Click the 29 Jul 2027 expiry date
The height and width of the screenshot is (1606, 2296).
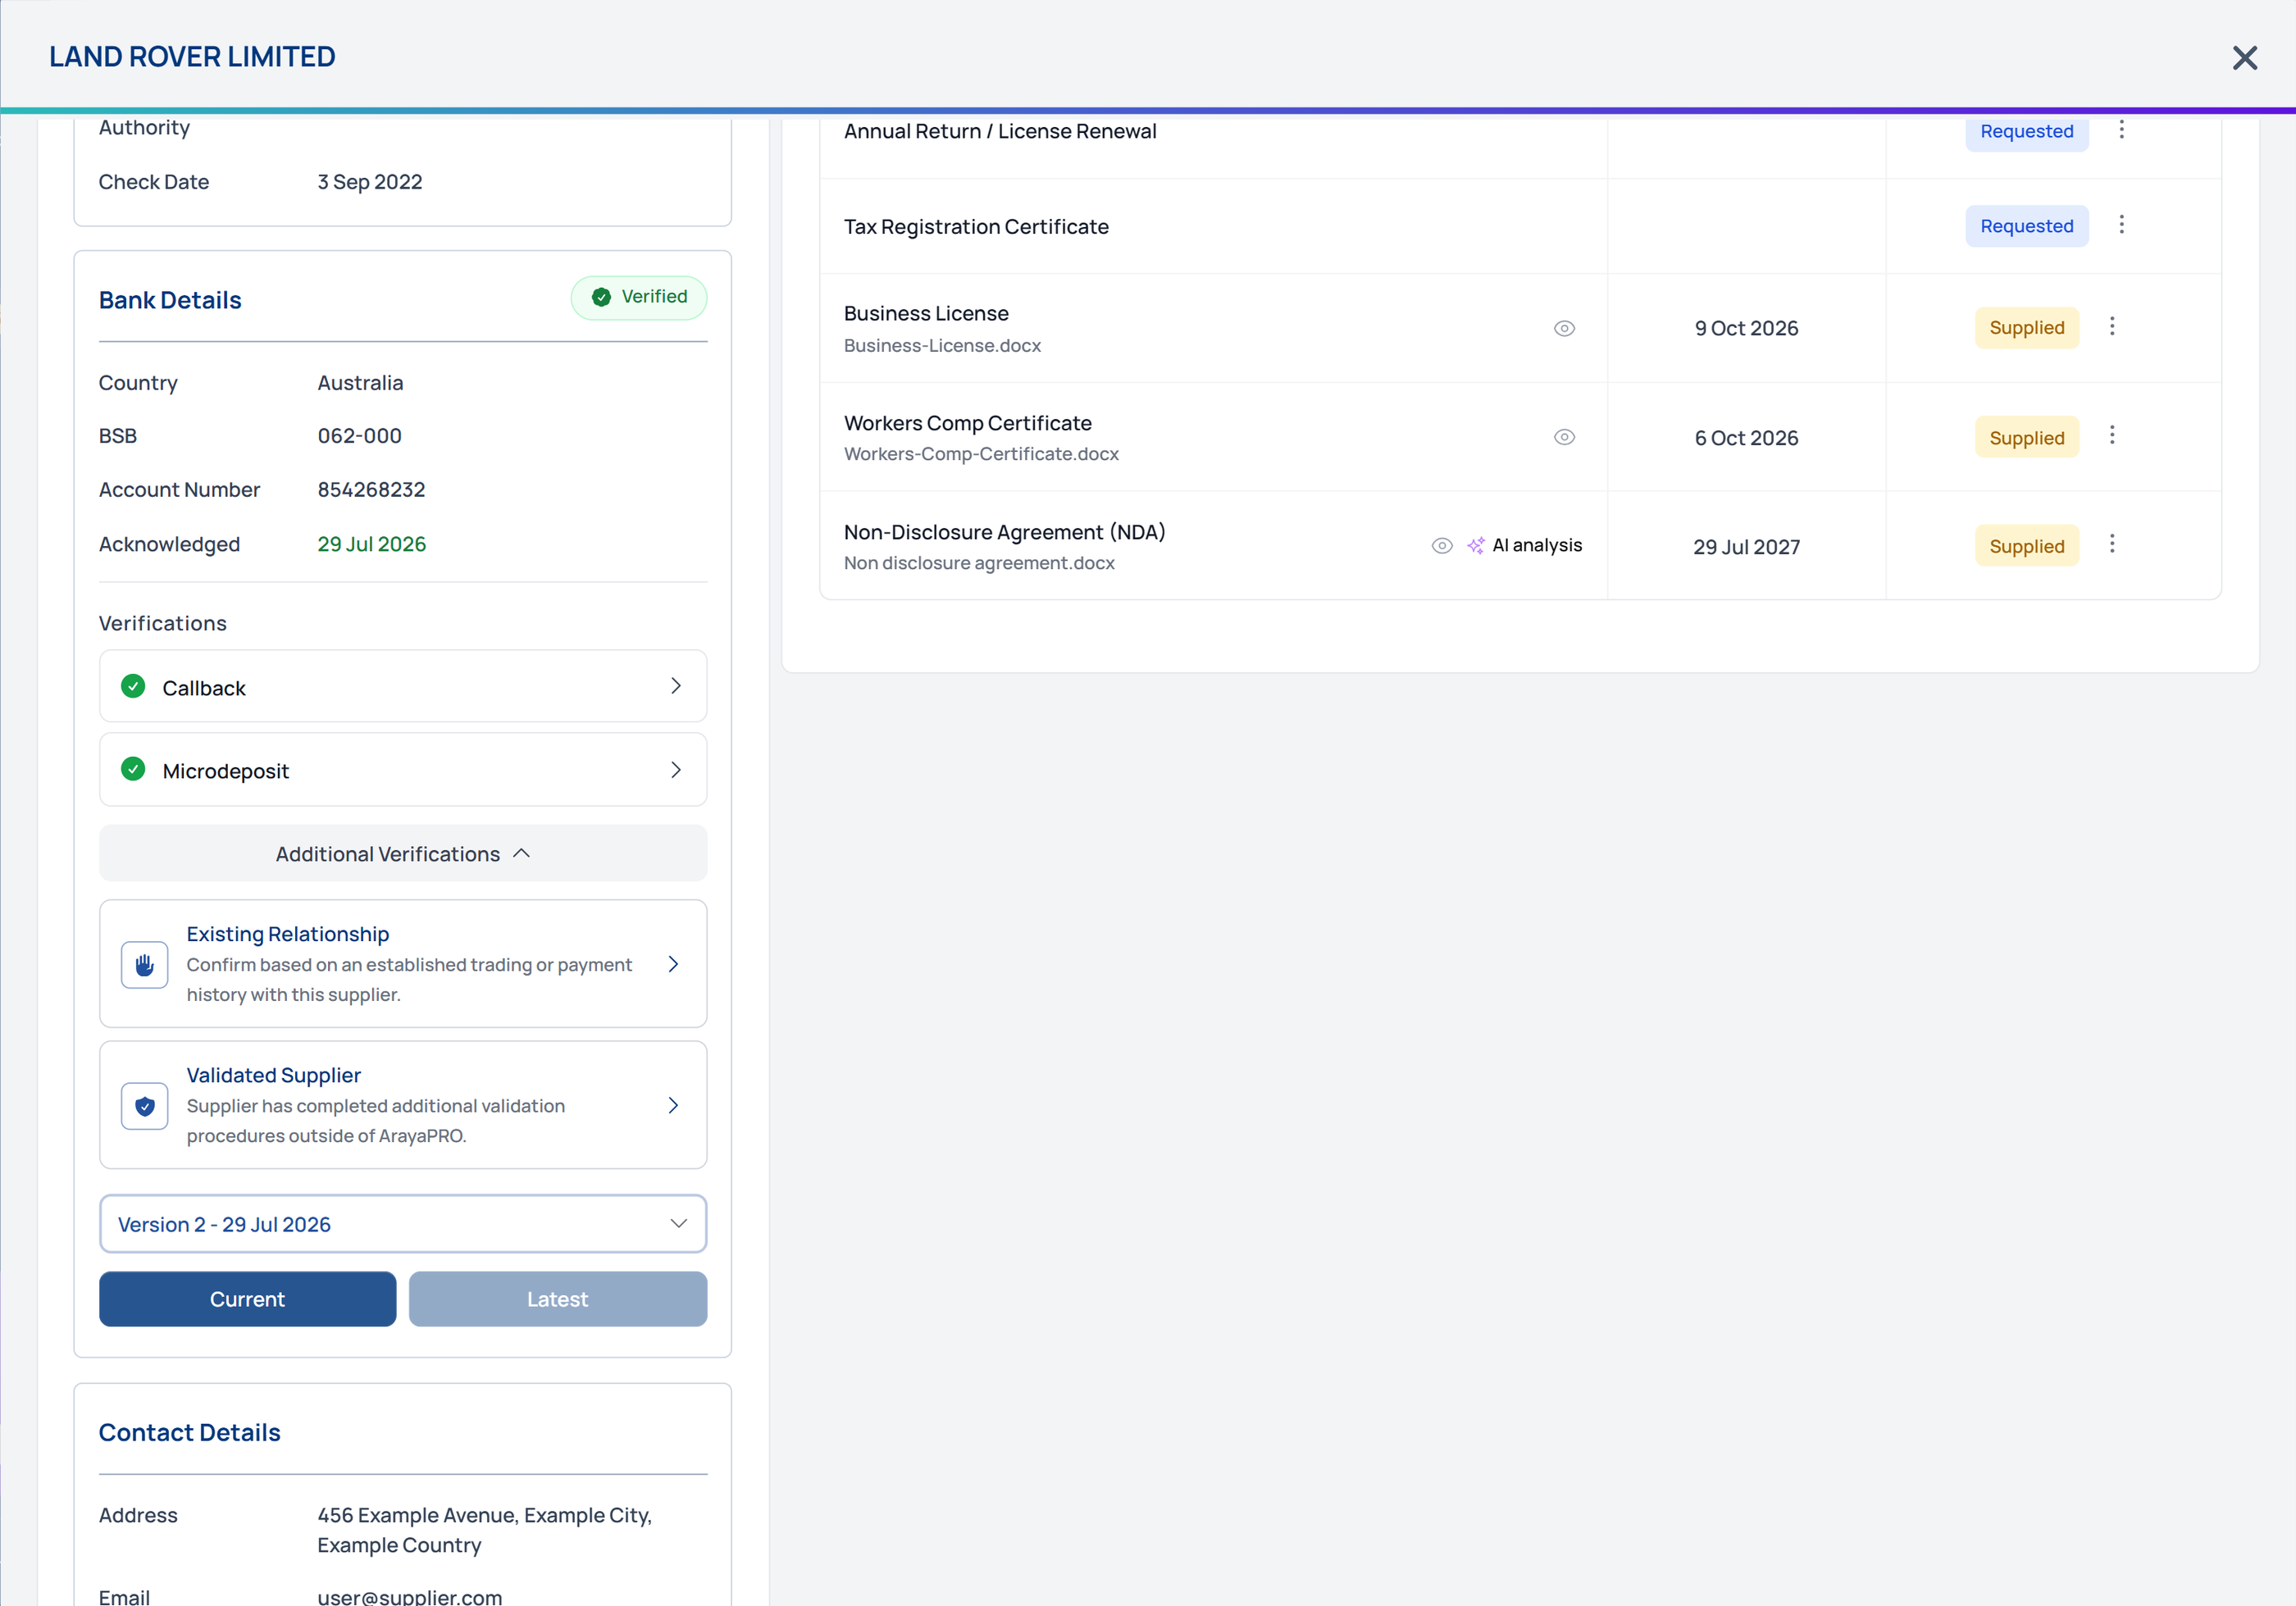coord(1746,547)
